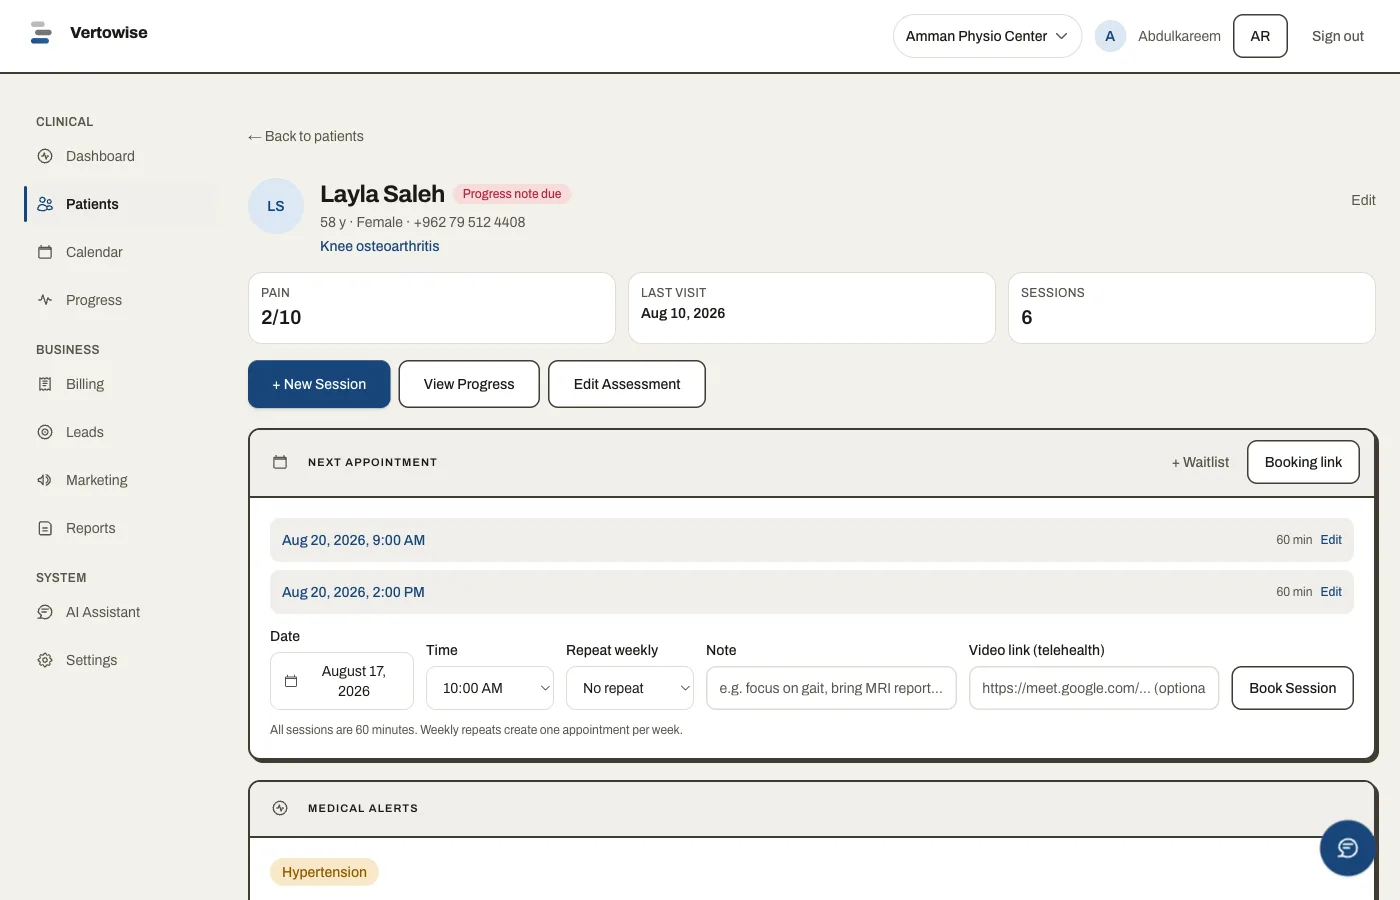
Task: Click the Next Appointment calendar icon
Action: pos(280,462)
